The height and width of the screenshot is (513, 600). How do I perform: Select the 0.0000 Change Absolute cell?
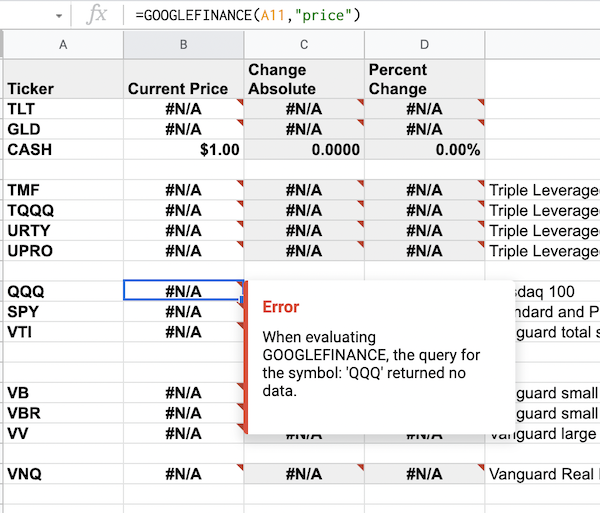(x=304, y=150)
